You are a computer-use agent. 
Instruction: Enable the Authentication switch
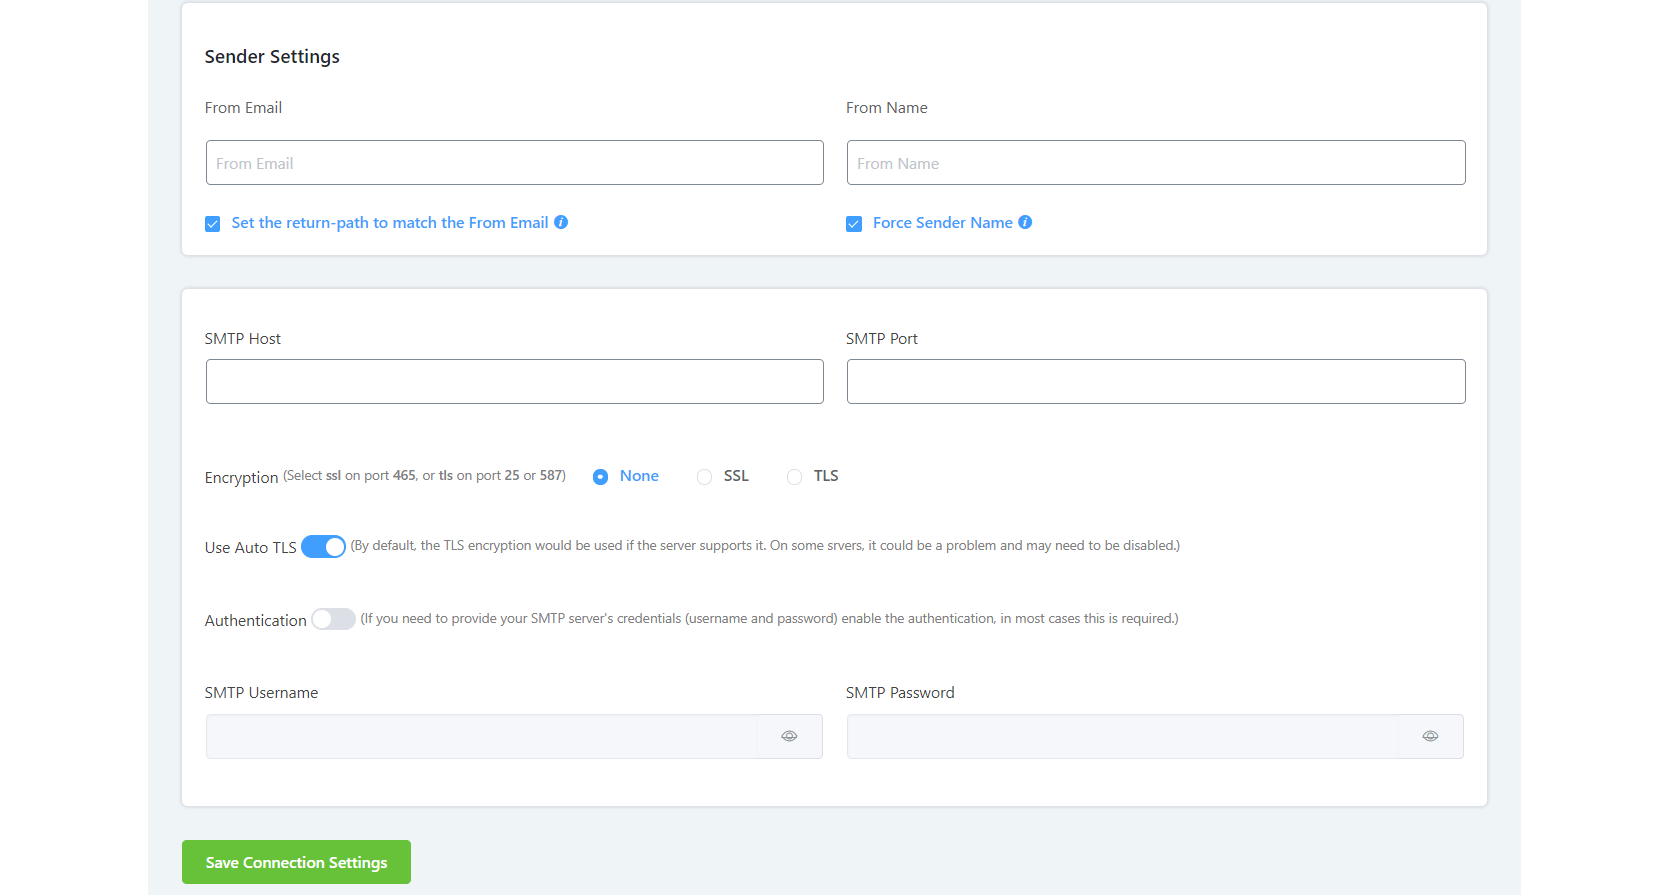point(333,619)
